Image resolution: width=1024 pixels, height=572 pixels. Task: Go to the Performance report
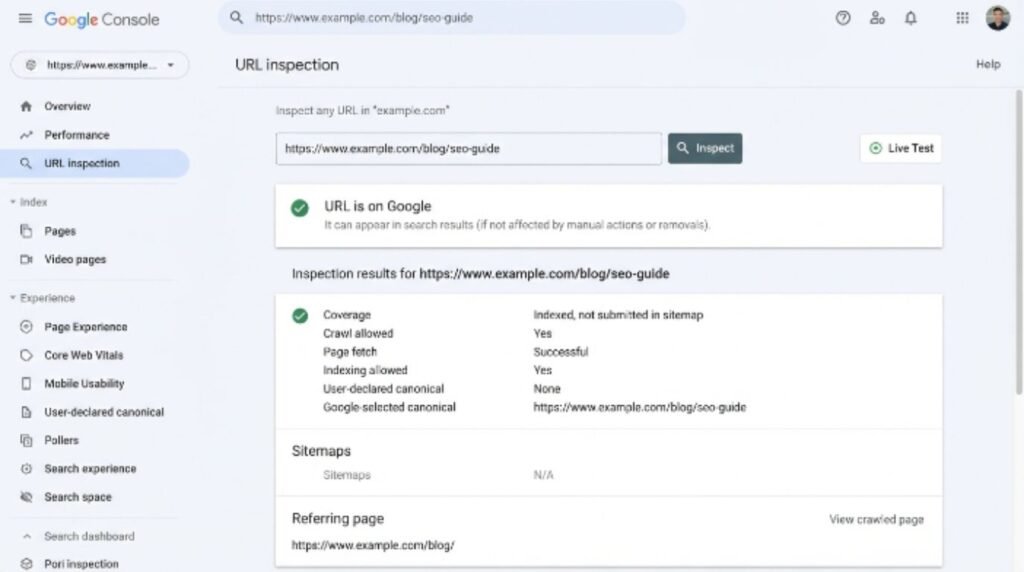pyautogui.click(x=76, y=135)
